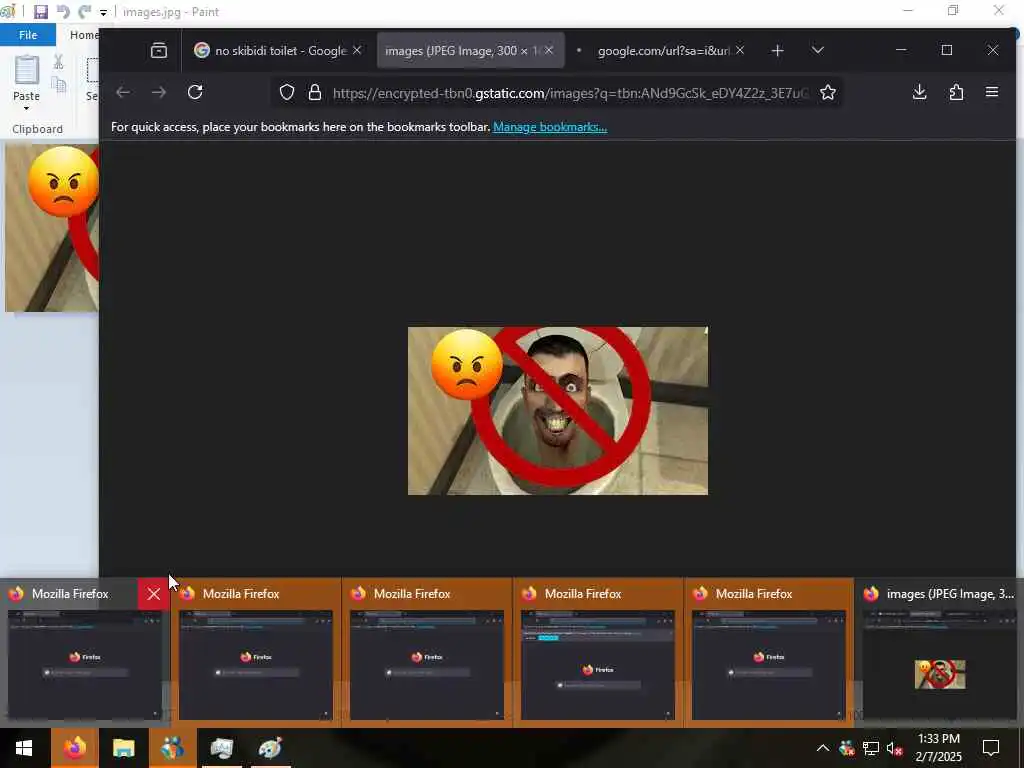Switch to google.com/url tab
Viewport: 1024px width, 768px height.
tap(661, 50)
